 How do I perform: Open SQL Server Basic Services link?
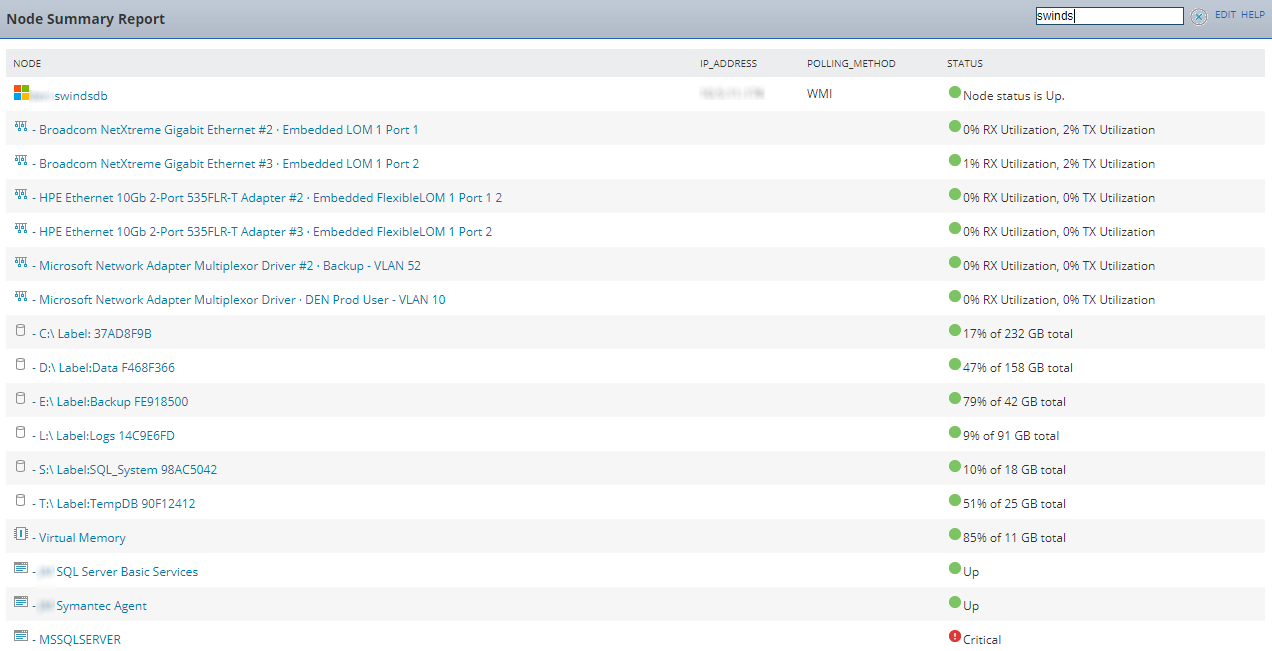click(127, 572)
